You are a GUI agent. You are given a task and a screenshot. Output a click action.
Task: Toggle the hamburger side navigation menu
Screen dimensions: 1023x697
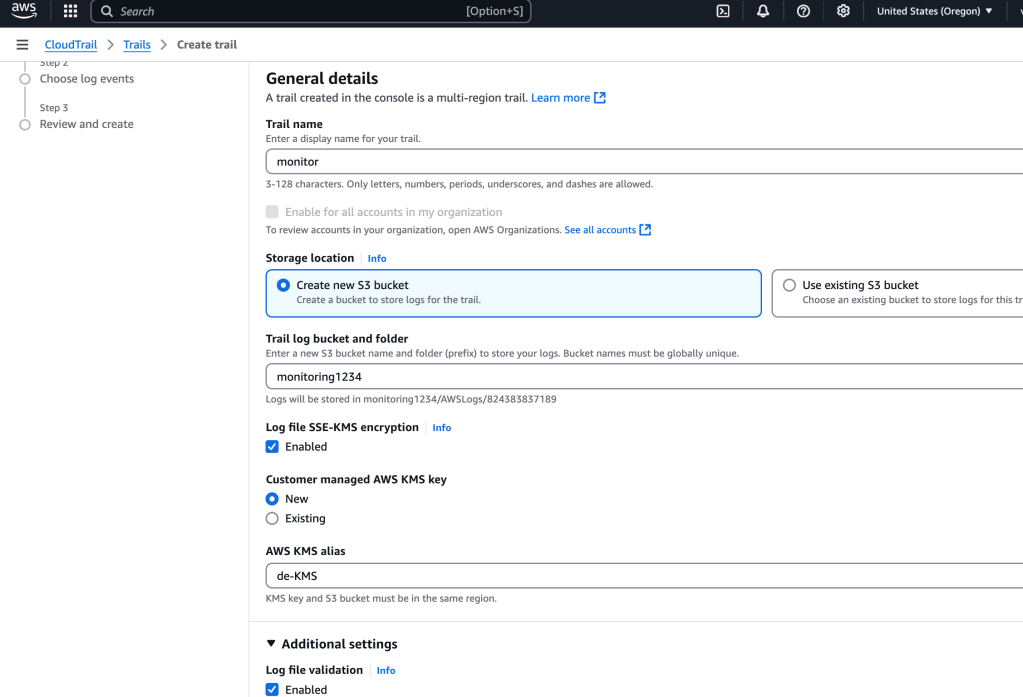point(22,45)
